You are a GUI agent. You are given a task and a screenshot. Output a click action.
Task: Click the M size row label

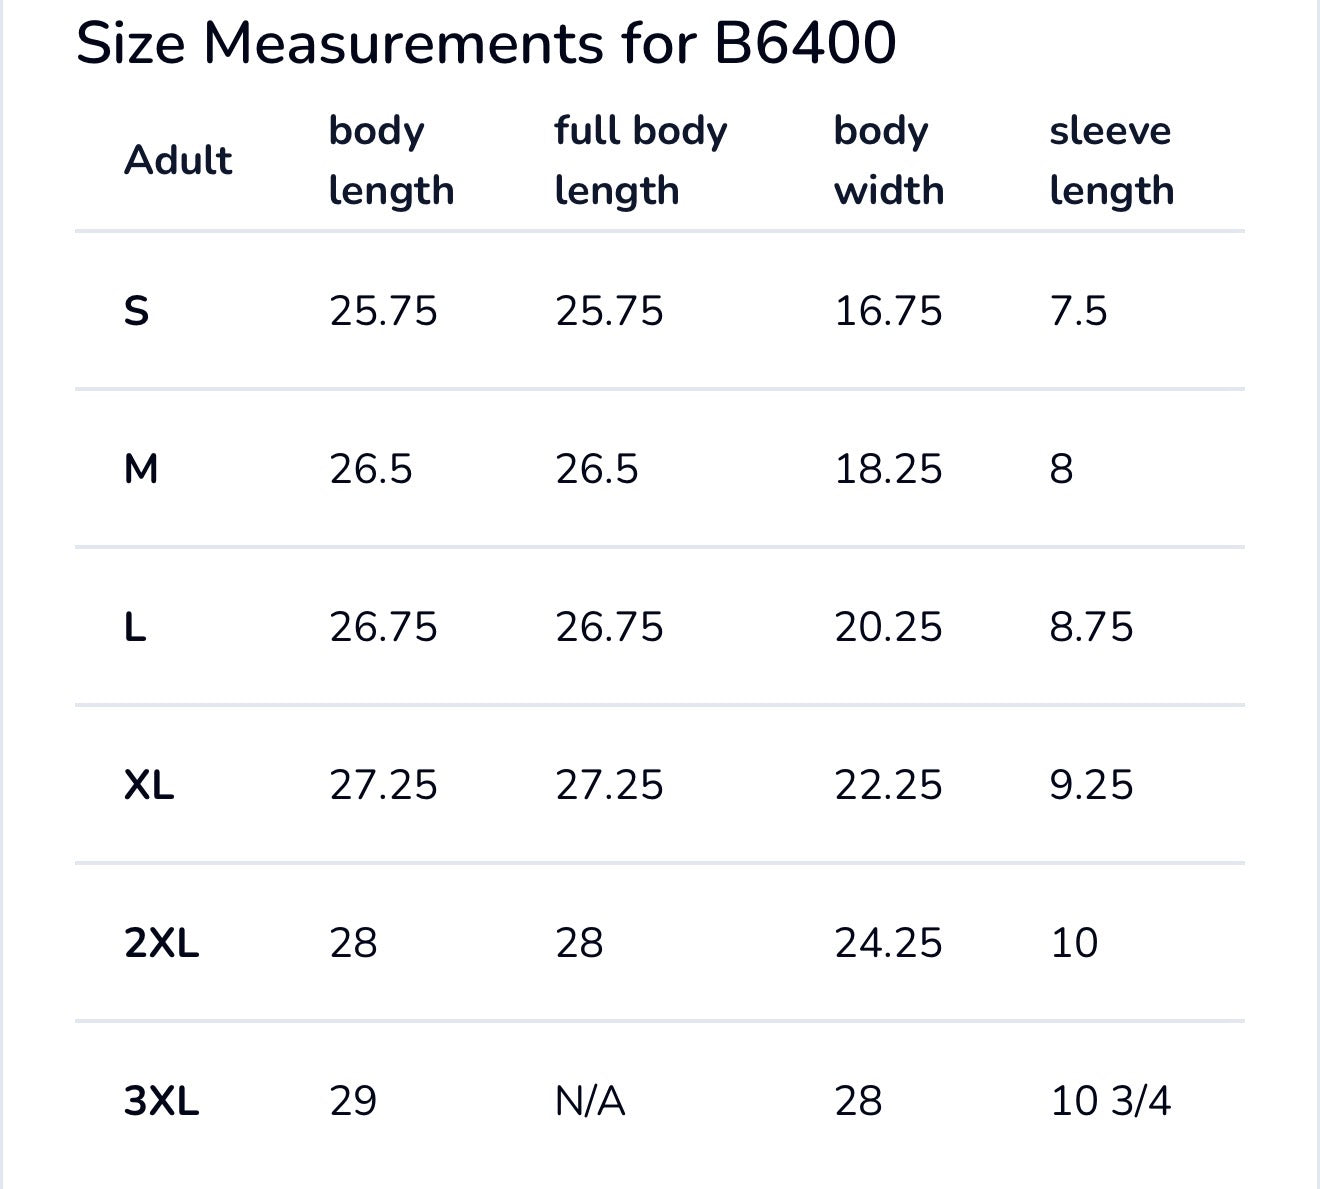141,469
